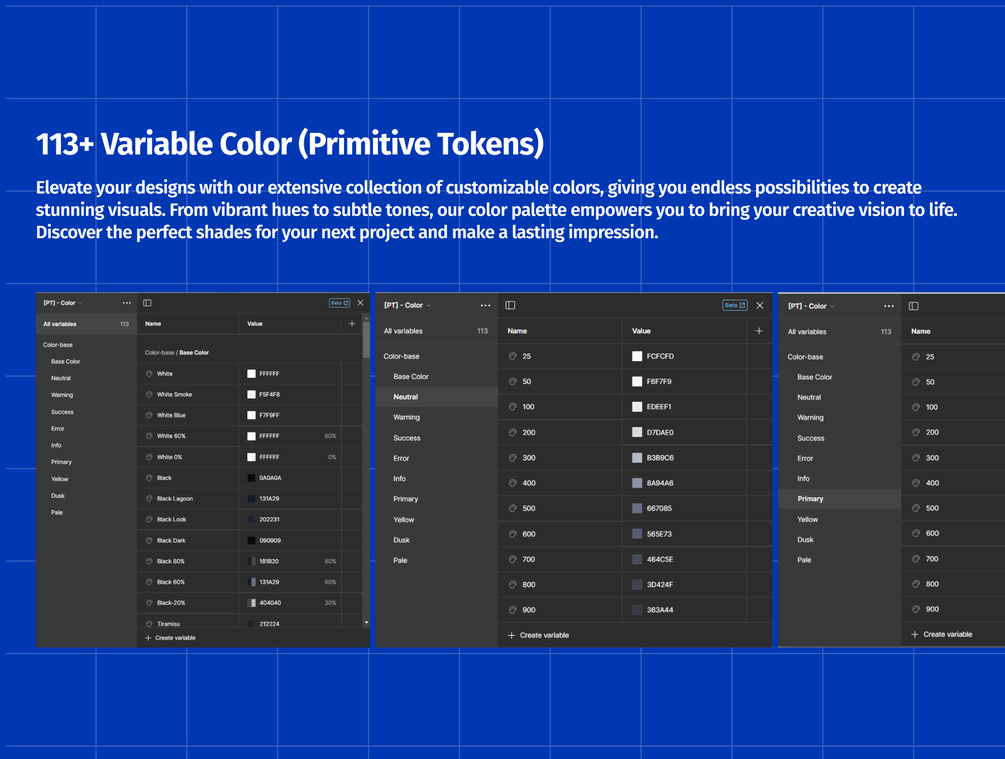
Task: Open [PT] - Color collection dropdown in right panel
Action: (811, 306)
